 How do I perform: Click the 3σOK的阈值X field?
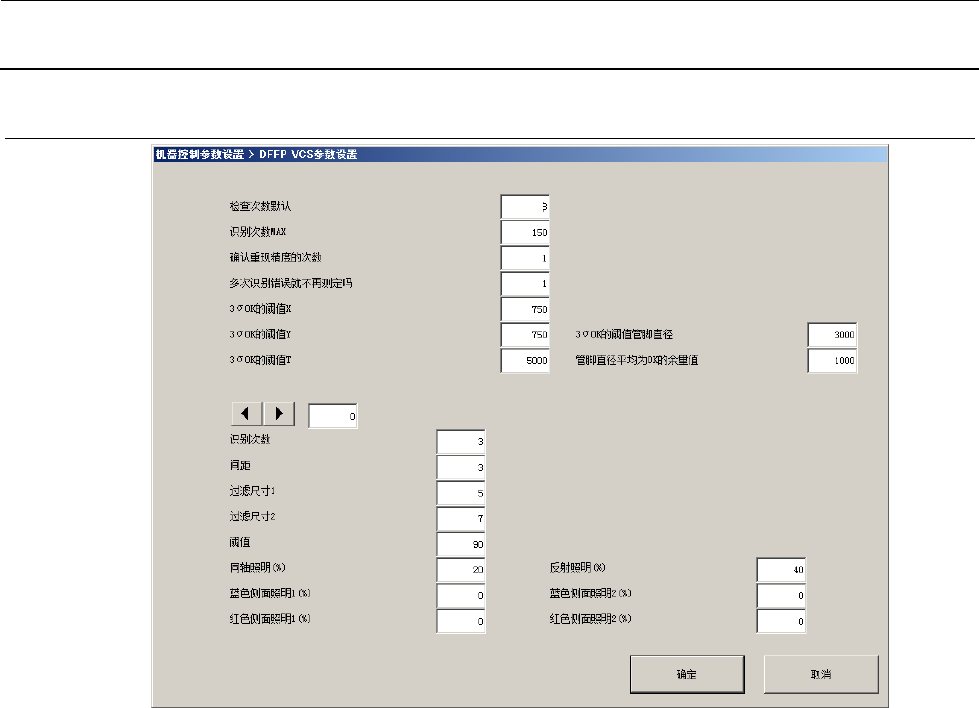525,309
